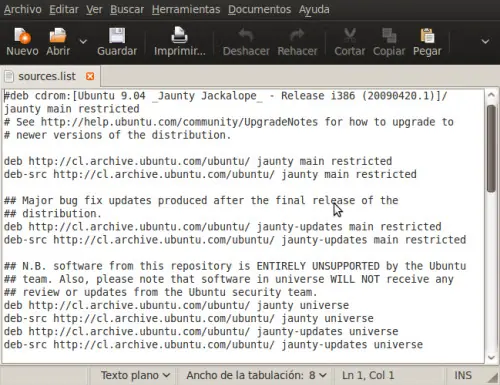Close the sources.list tab

click(x=90, y=76)
